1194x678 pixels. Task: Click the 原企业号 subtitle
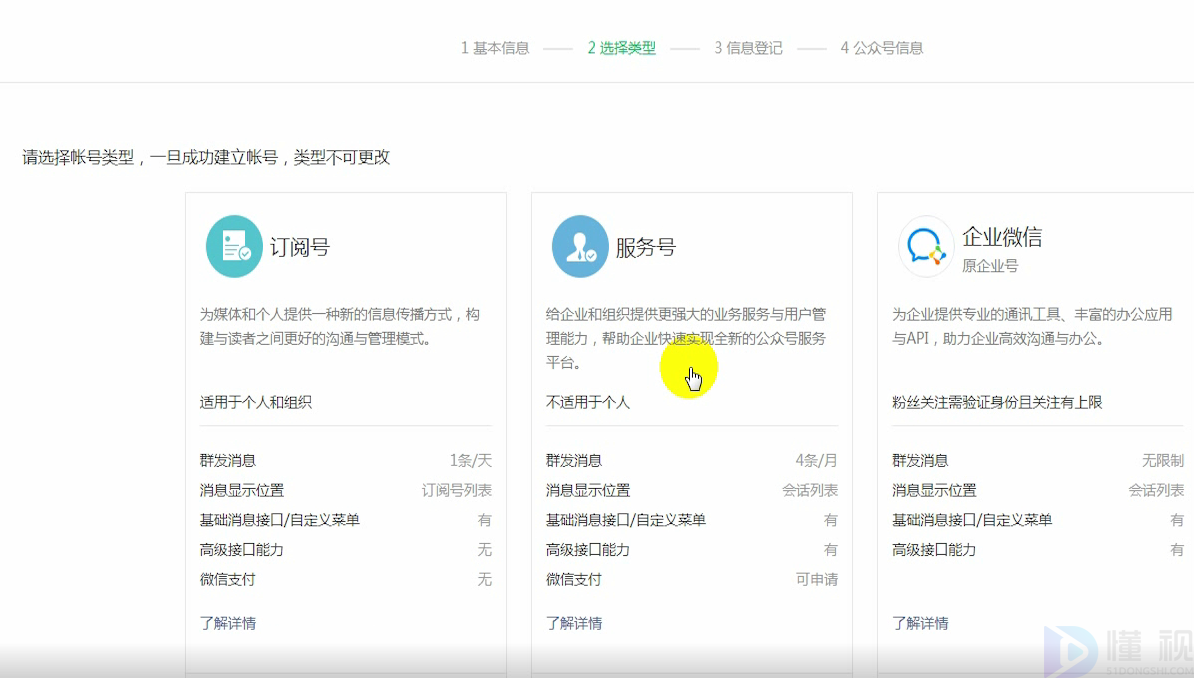[990, 266]
